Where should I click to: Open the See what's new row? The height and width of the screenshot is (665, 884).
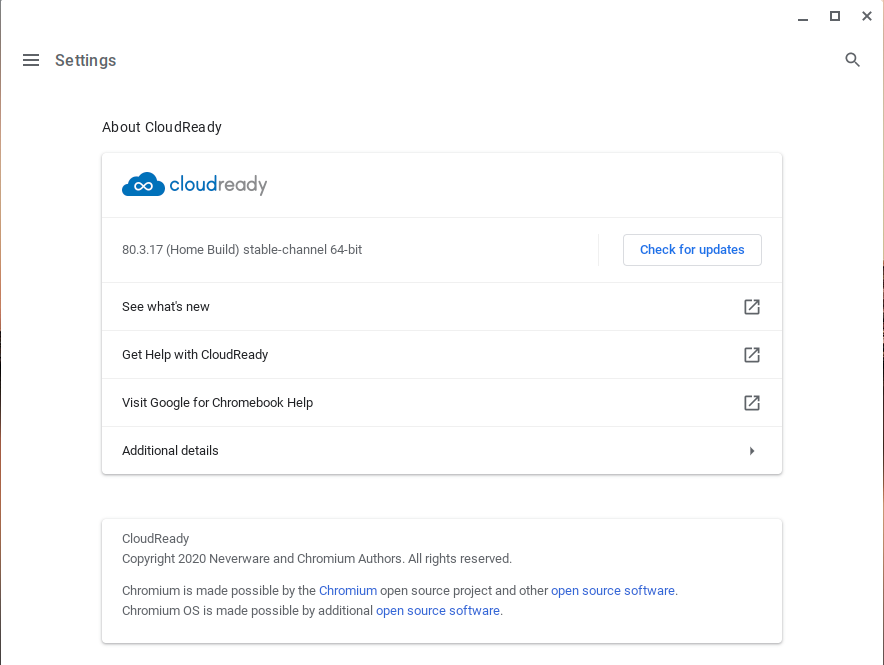(x=441, y=307)
